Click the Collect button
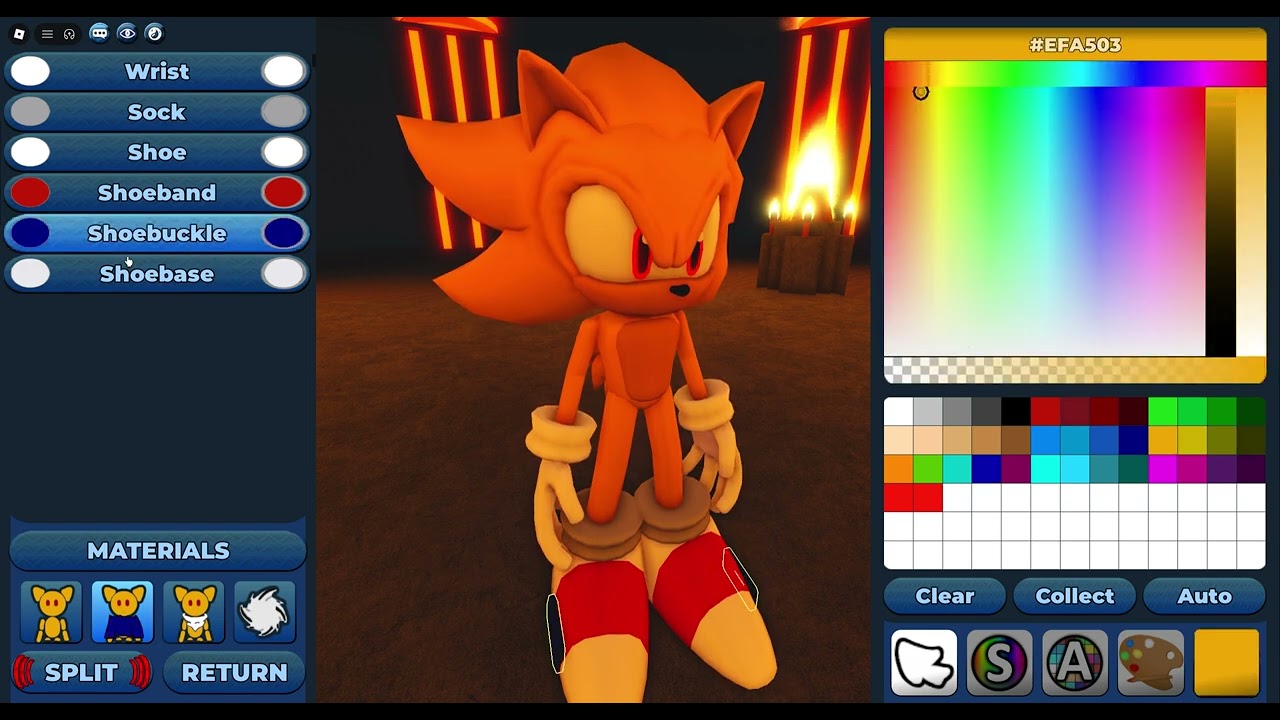Image resolution: width=1280 pixels, height=720 pixels. click(1075, 596)
